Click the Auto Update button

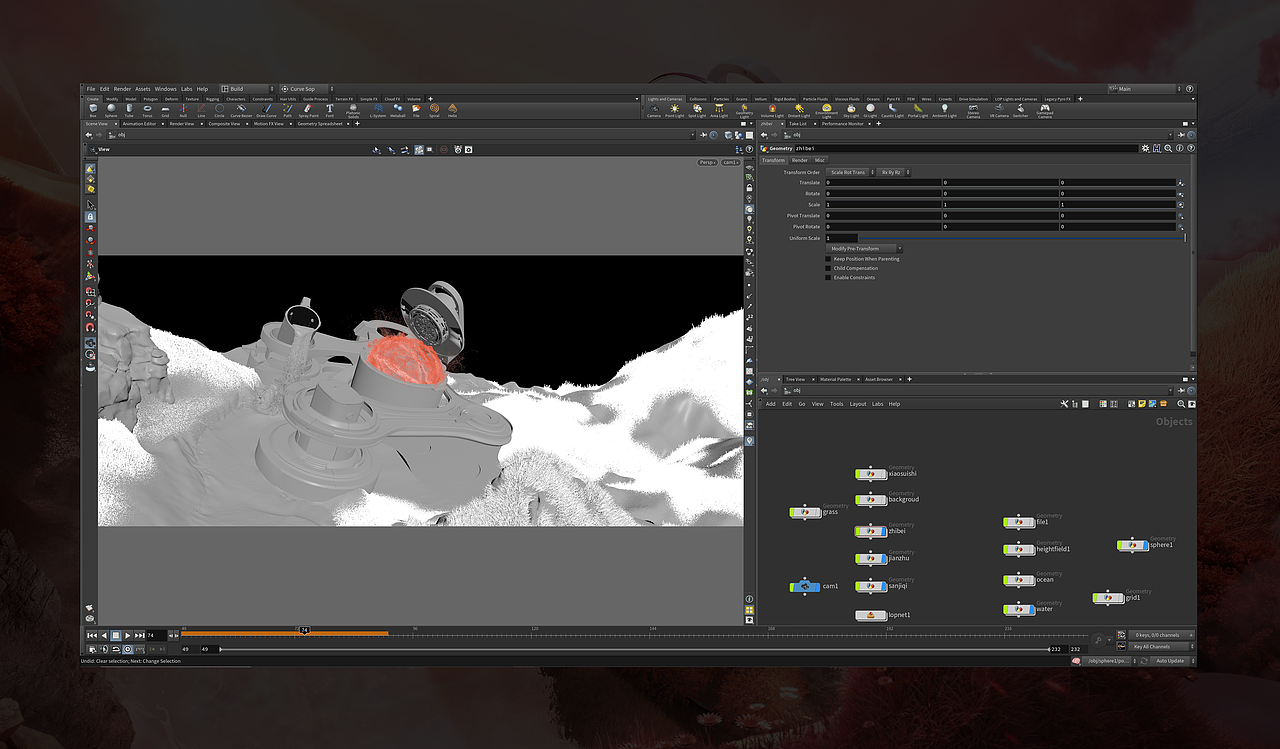1169,661
